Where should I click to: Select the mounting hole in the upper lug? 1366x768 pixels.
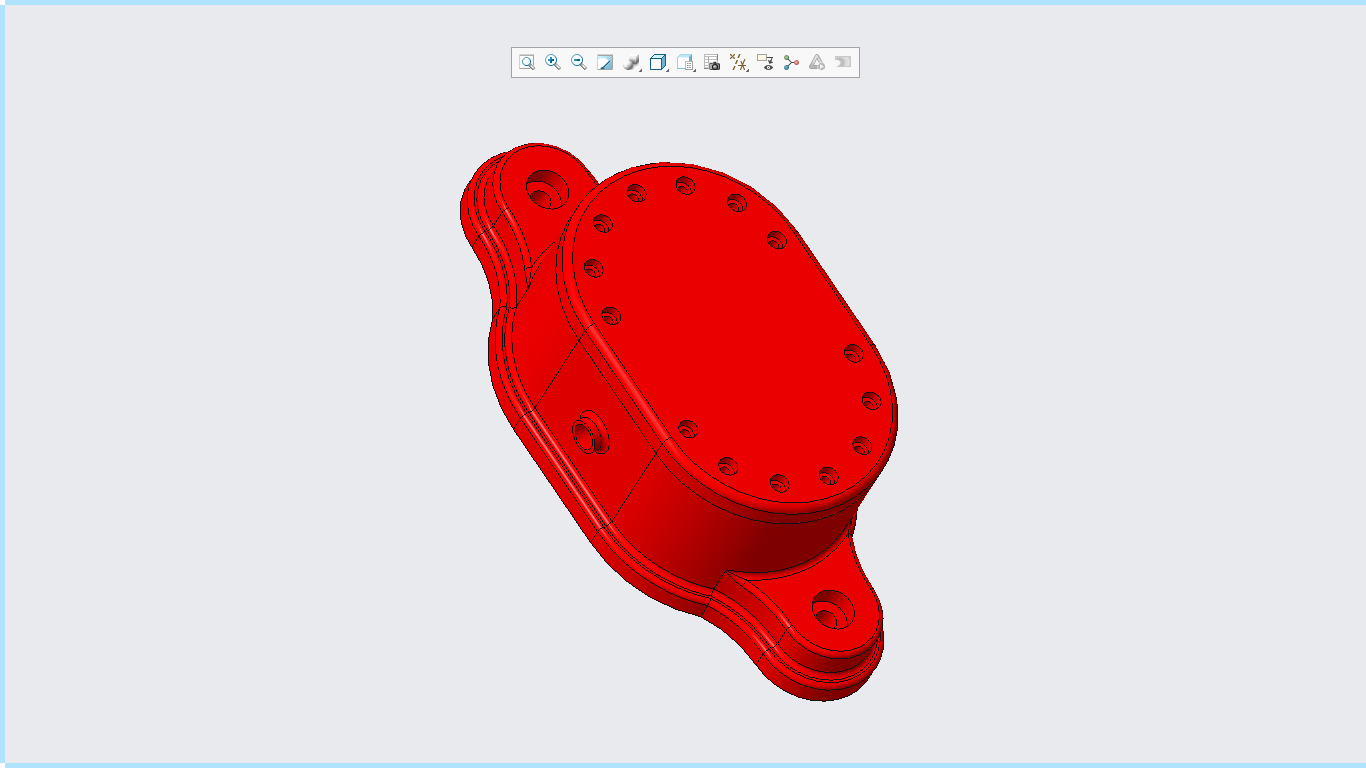[x=545, y=189]
